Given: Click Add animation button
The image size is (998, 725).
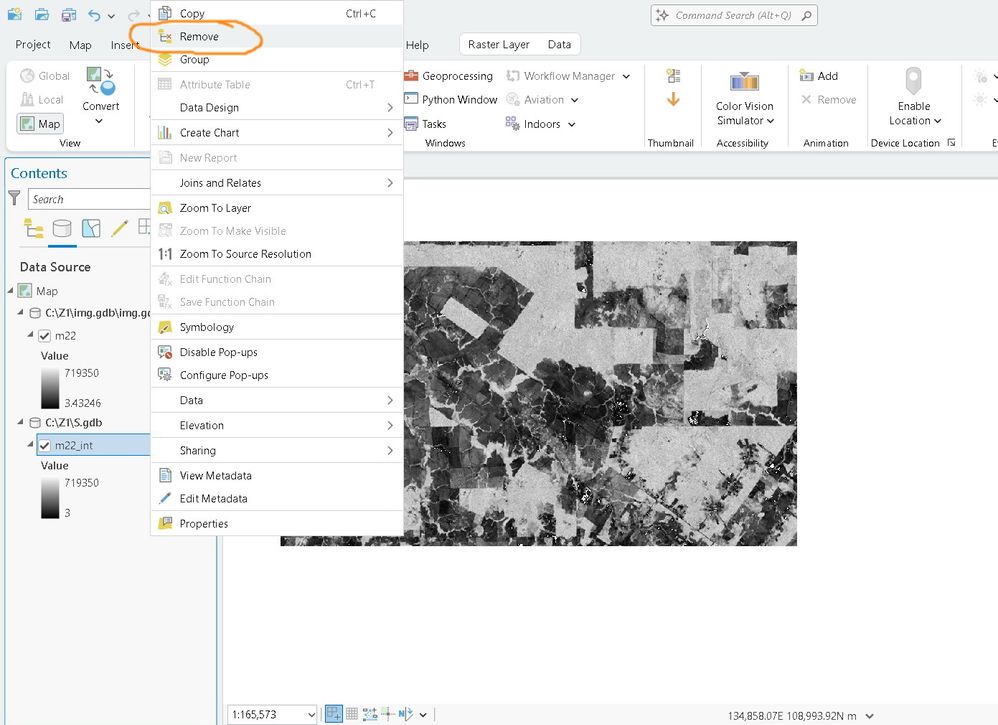Looking at the screenshot, I should (x=819, y=76).
